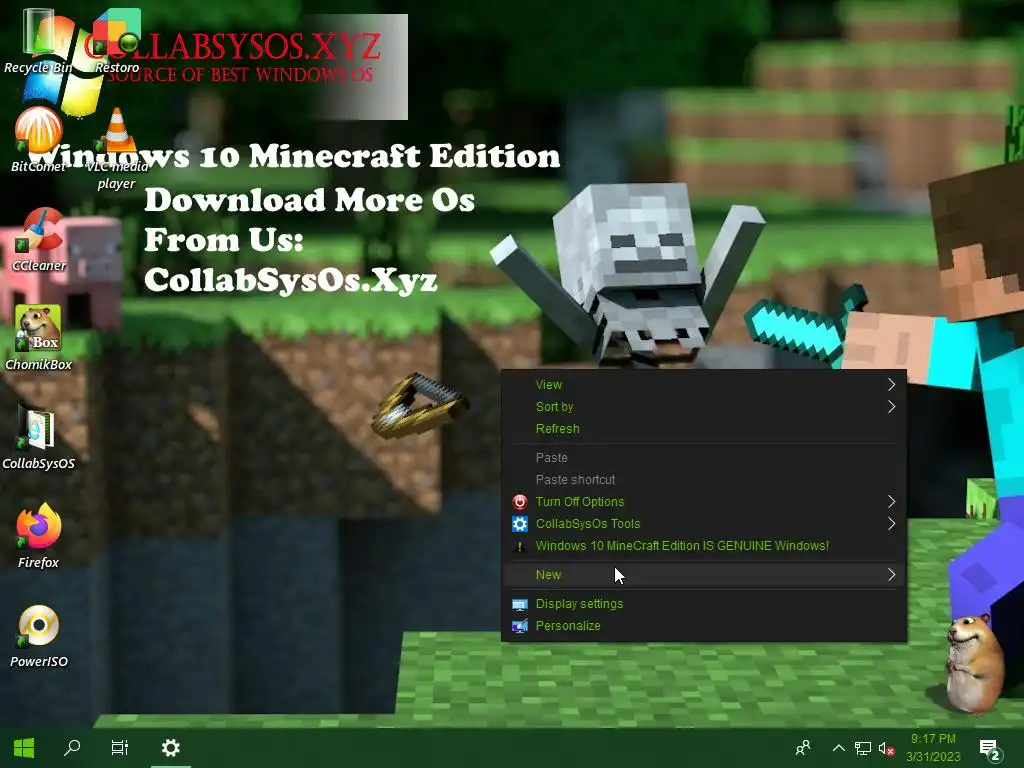Click the network status tray icon
Screen dimensions: 1024x768
863,748
